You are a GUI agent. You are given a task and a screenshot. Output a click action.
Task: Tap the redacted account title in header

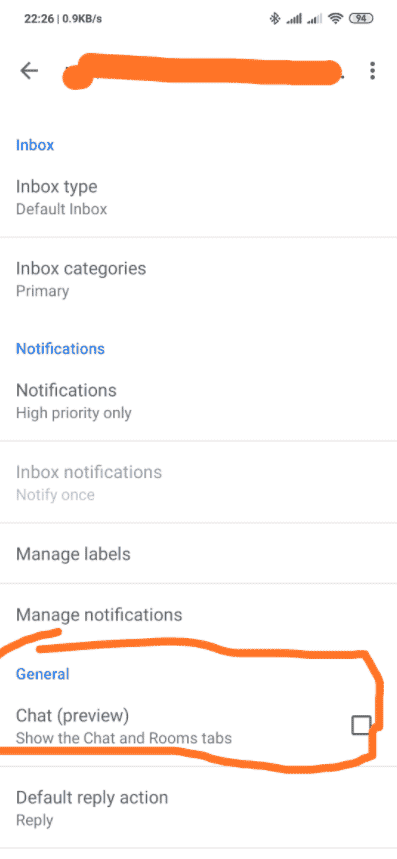click(203, 71)
